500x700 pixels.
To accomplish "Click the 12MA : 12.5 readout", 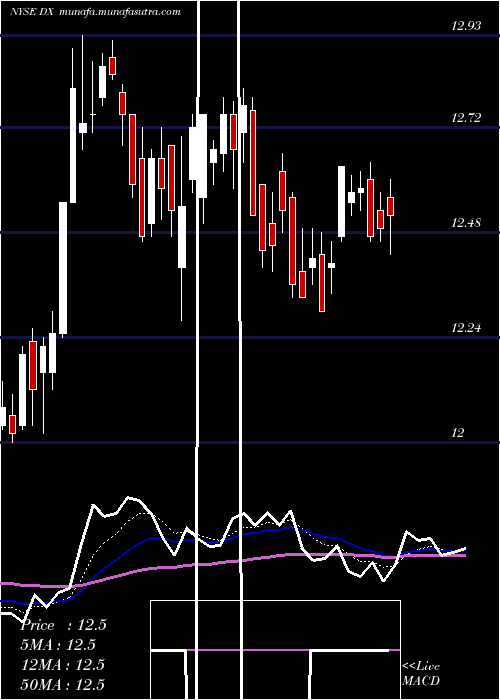I will click(x=63, y=665).
